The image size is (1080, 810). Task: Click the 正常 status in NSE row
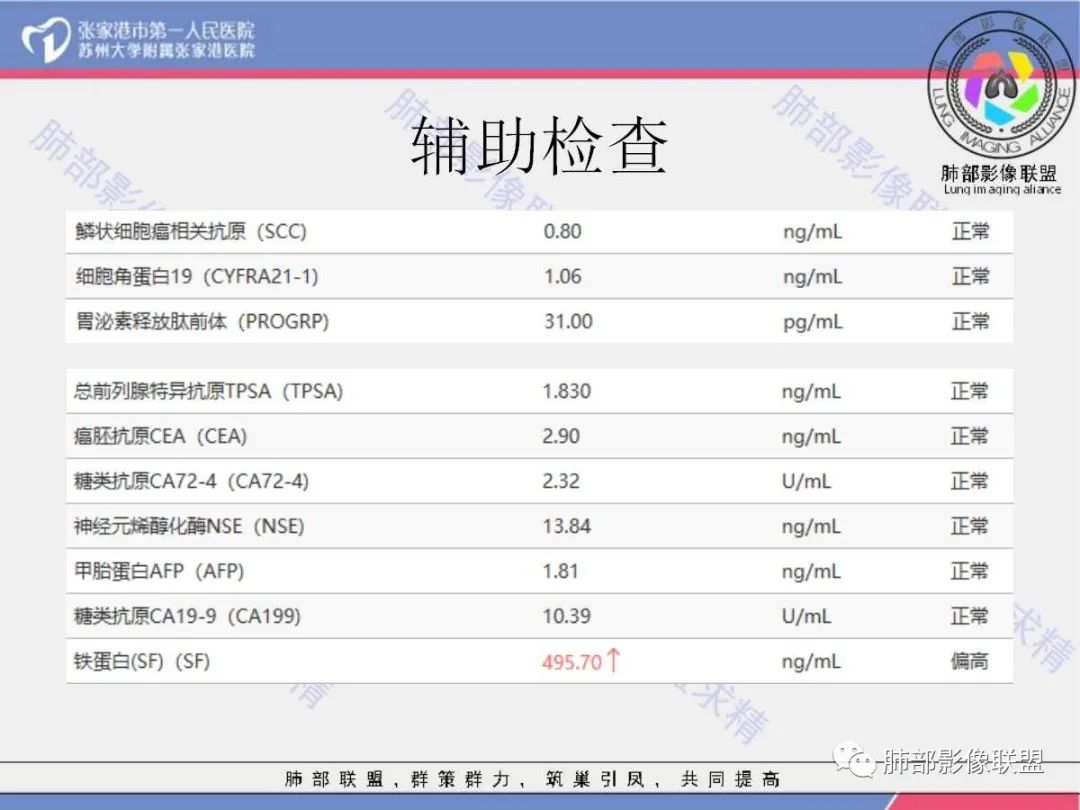coord(969,526)
